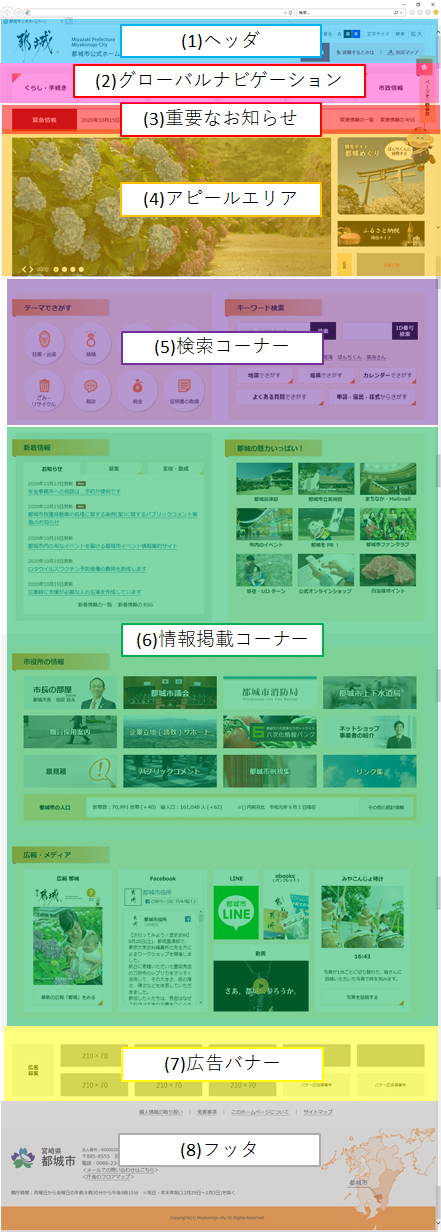Click the keyword 検索 button
Viewport: 441px width, 1232px height.
(x=321, y=330)
